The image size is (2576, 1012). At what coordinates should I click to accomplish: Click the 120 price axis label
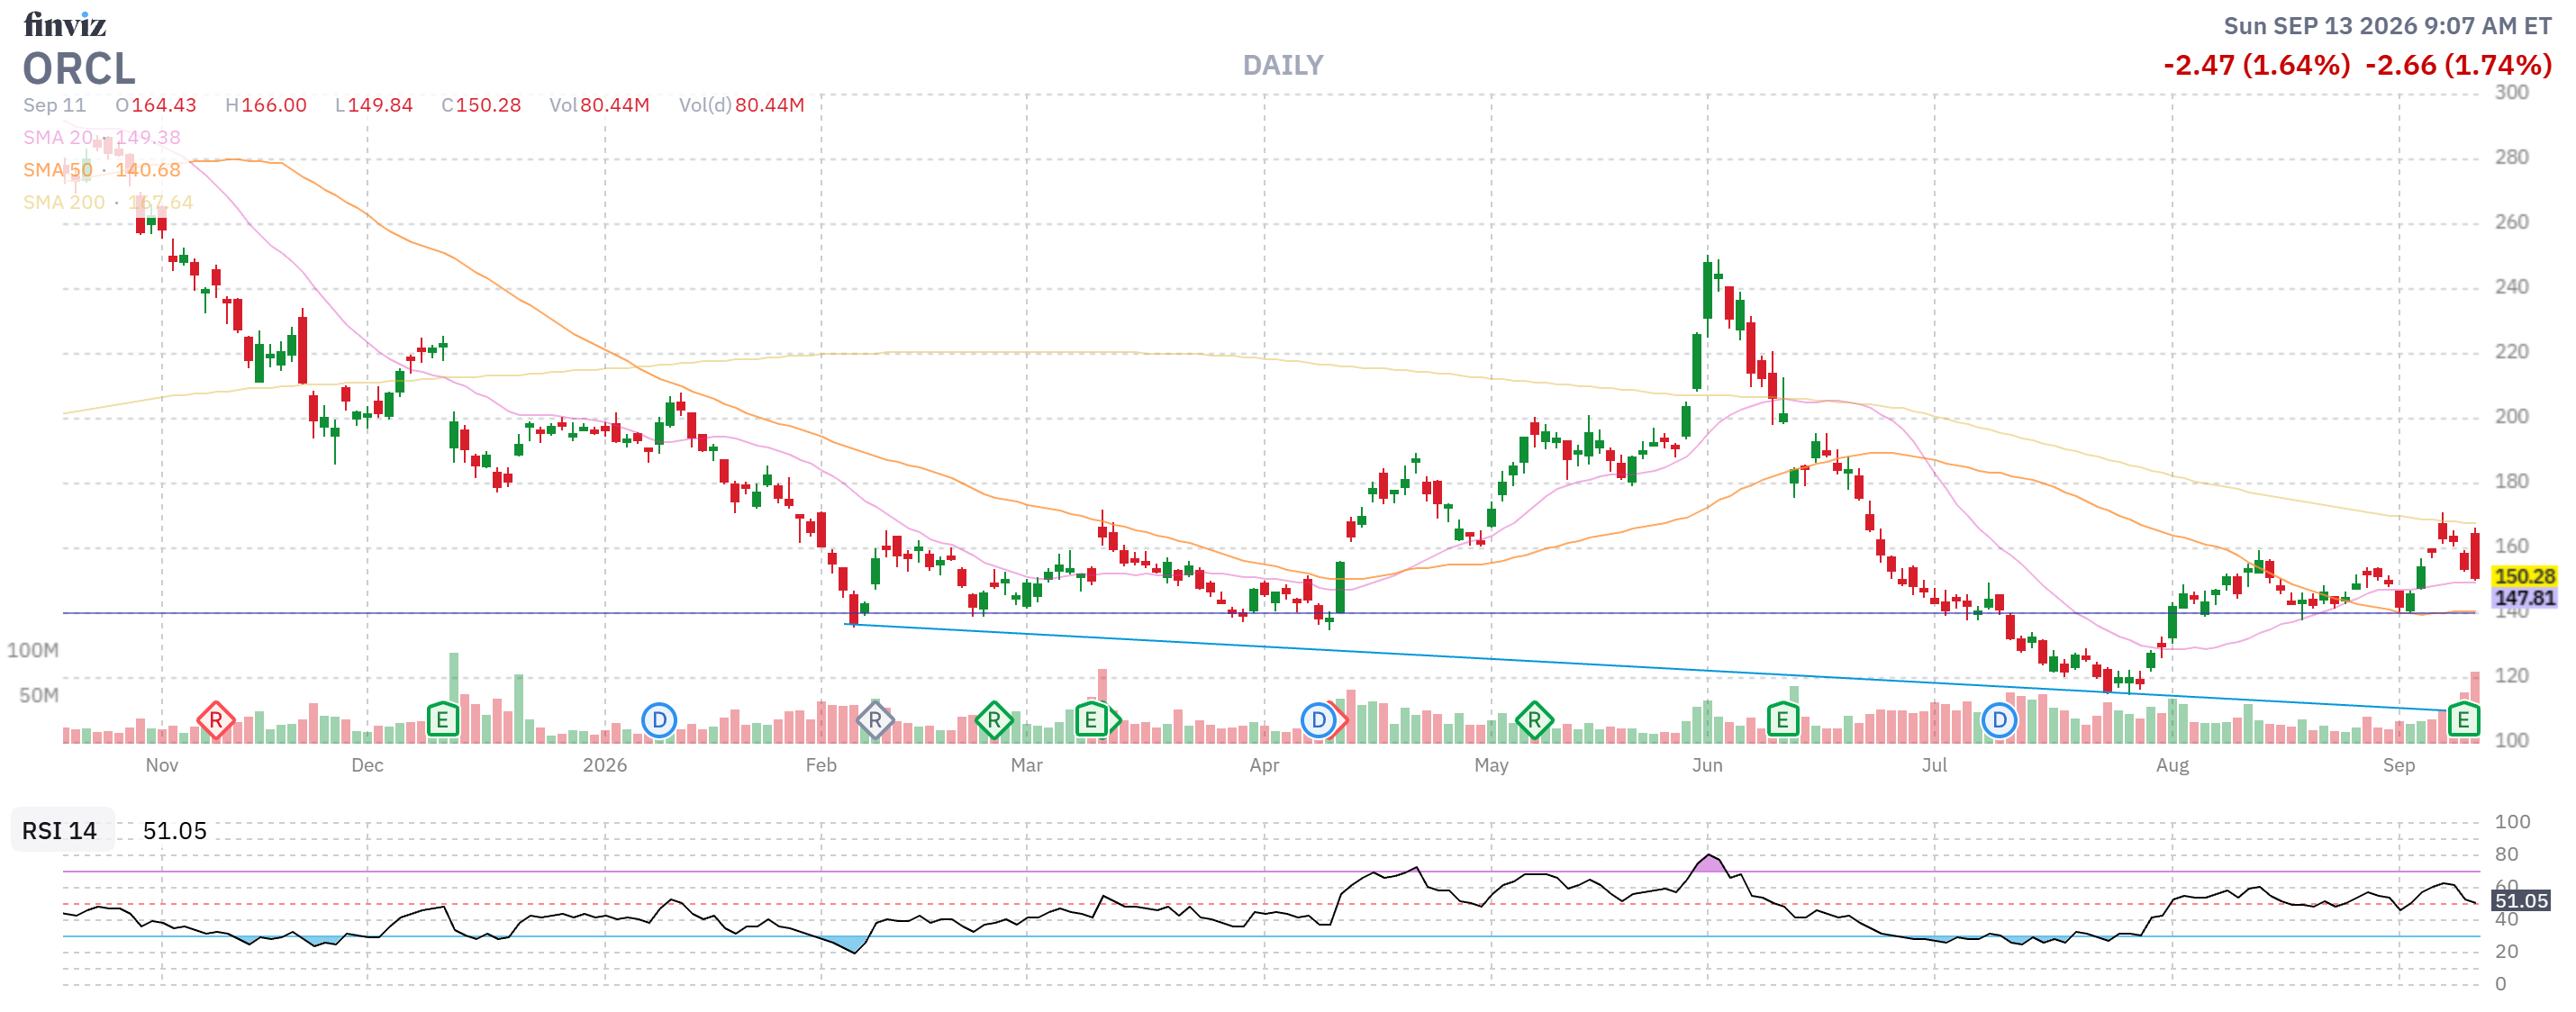(2512, 676)
